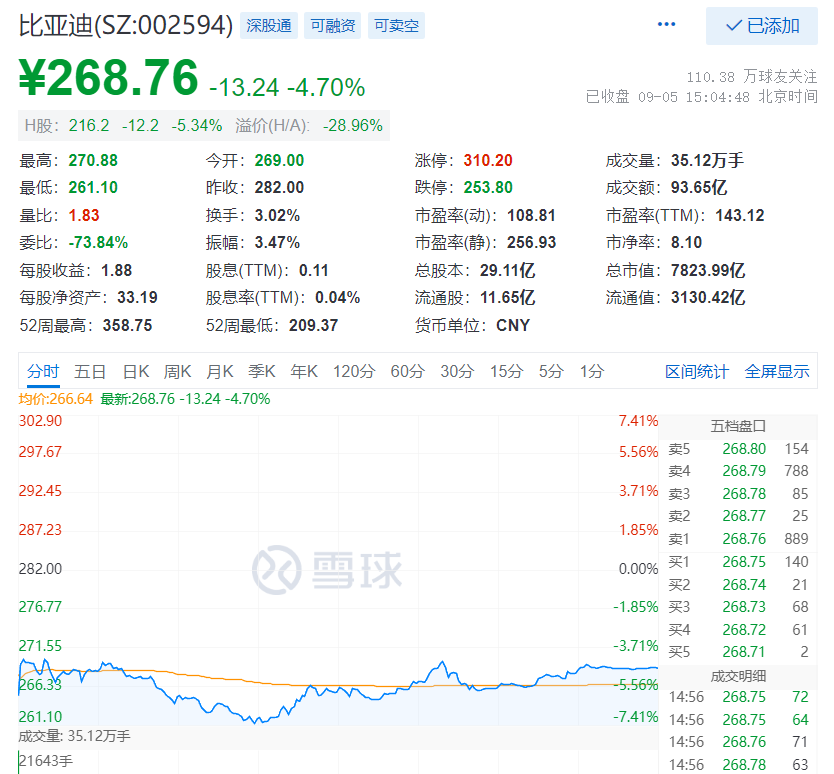This screenshot has width=834, height=774.
Task: Open the 月K chart tab
Action: (220, 371)
